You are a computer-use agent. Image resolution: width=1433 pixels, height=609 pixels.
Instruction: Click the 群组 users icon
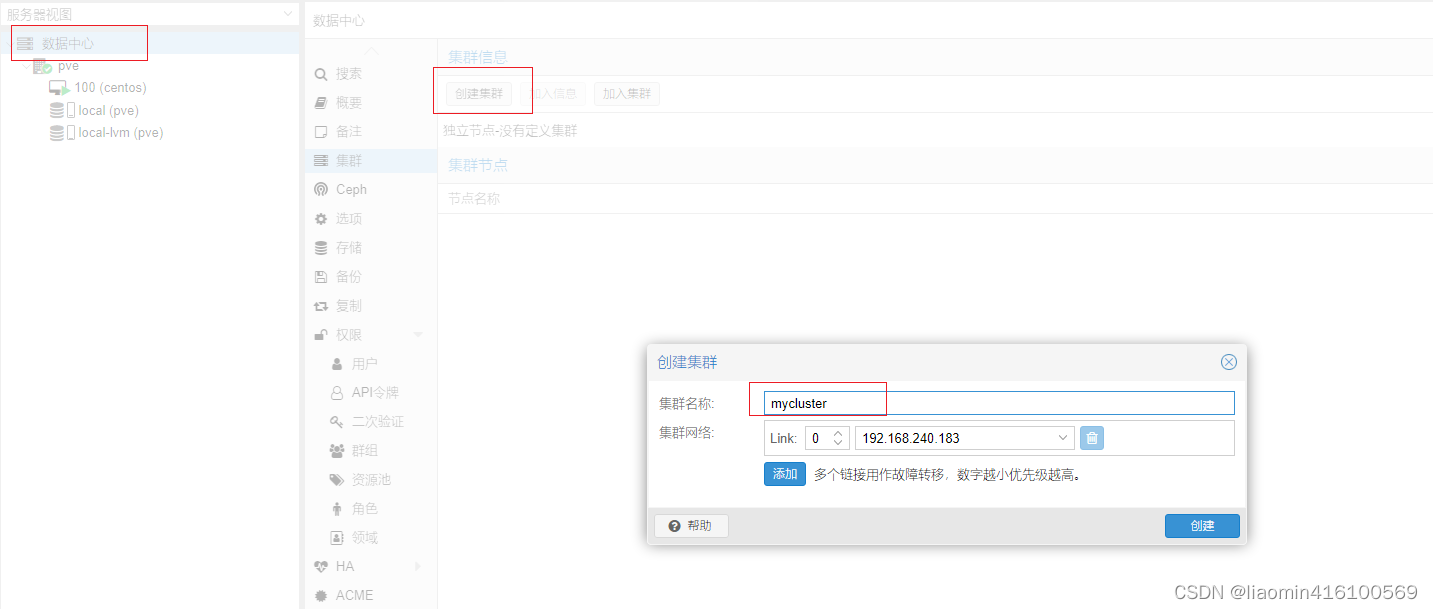[337, 451]
